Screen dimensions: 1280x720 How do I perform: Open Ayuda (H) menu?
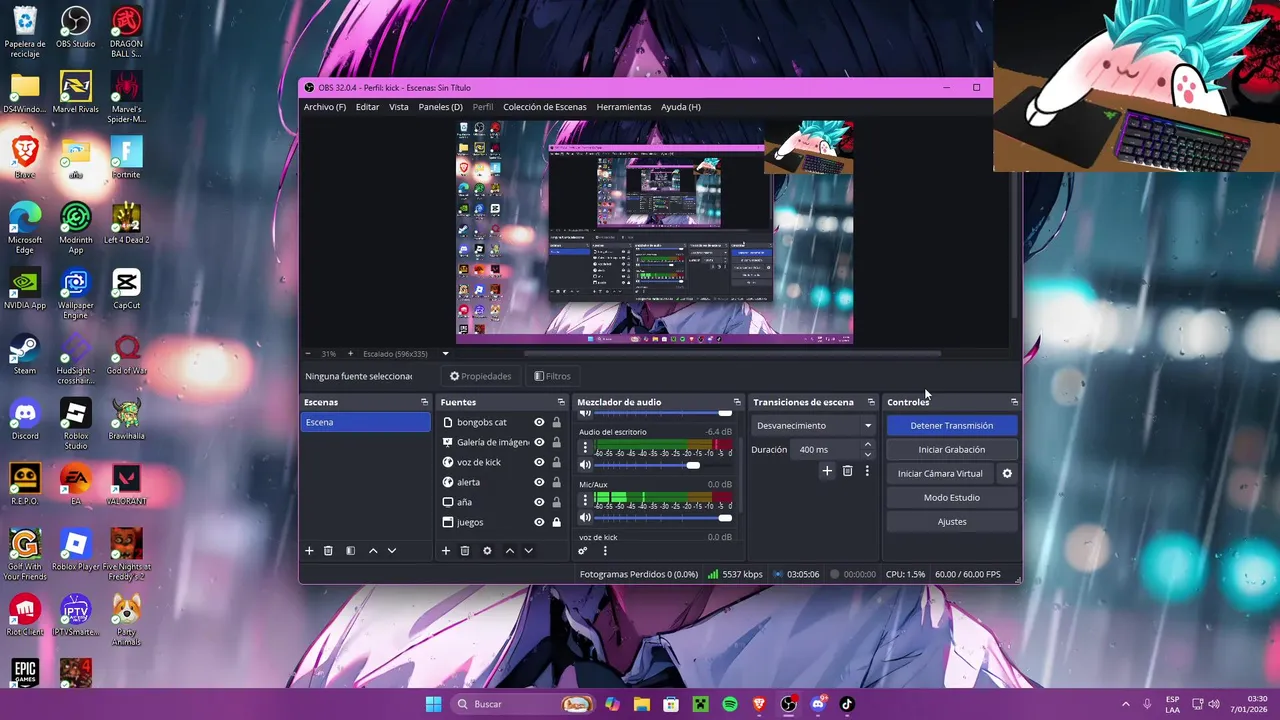(x=681, y=107)
